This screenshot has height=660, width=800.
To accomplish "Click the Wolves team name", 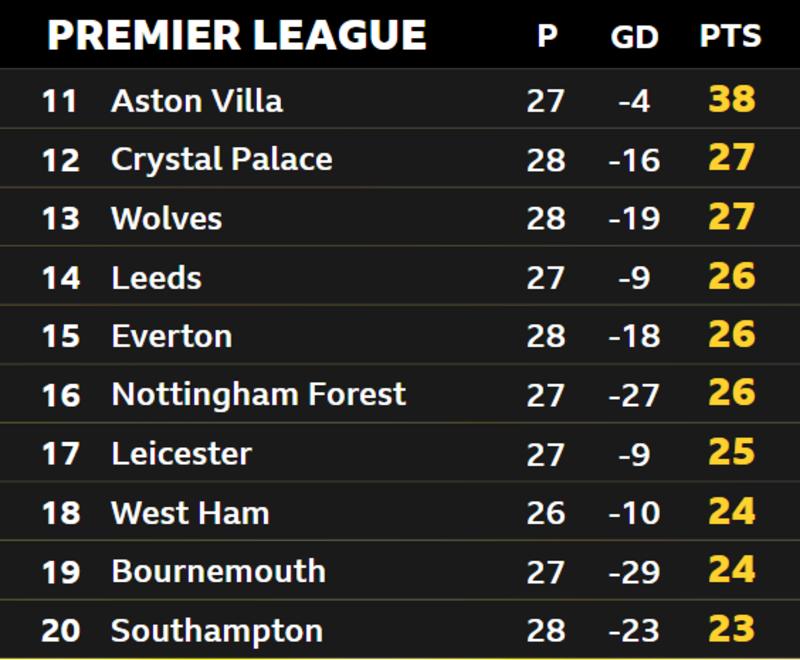I will 167,218.
